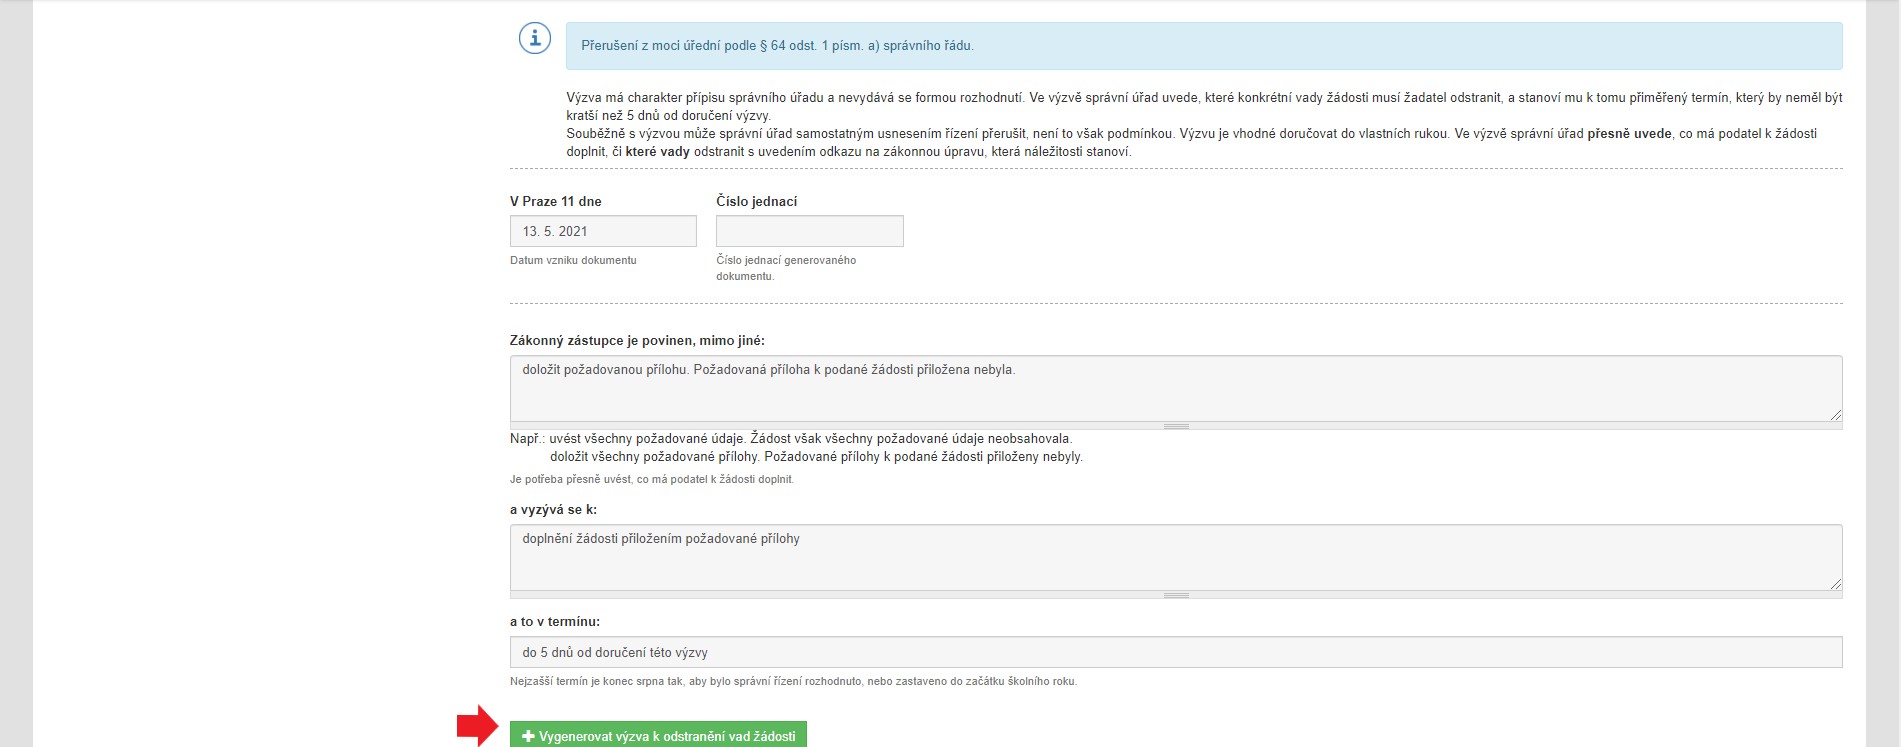Click the 'a to v termínu' deadline field
This screenshot has height=747, width=1901.
tap(1176, 652)
